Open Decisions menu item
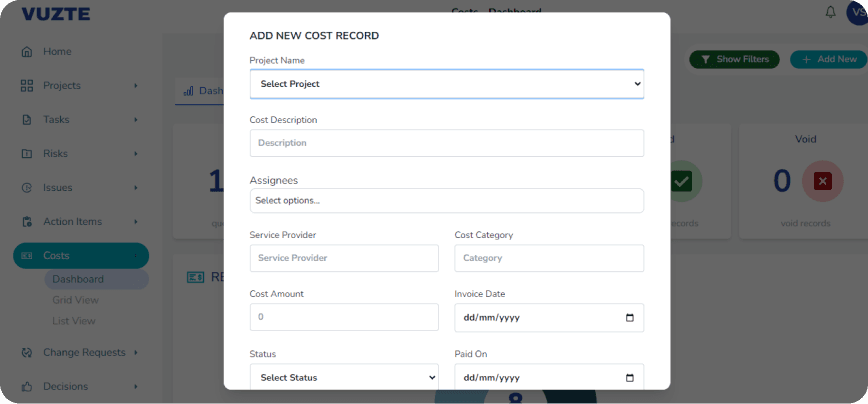The width and height of the screenshot is (868, 404). point(65,386)
